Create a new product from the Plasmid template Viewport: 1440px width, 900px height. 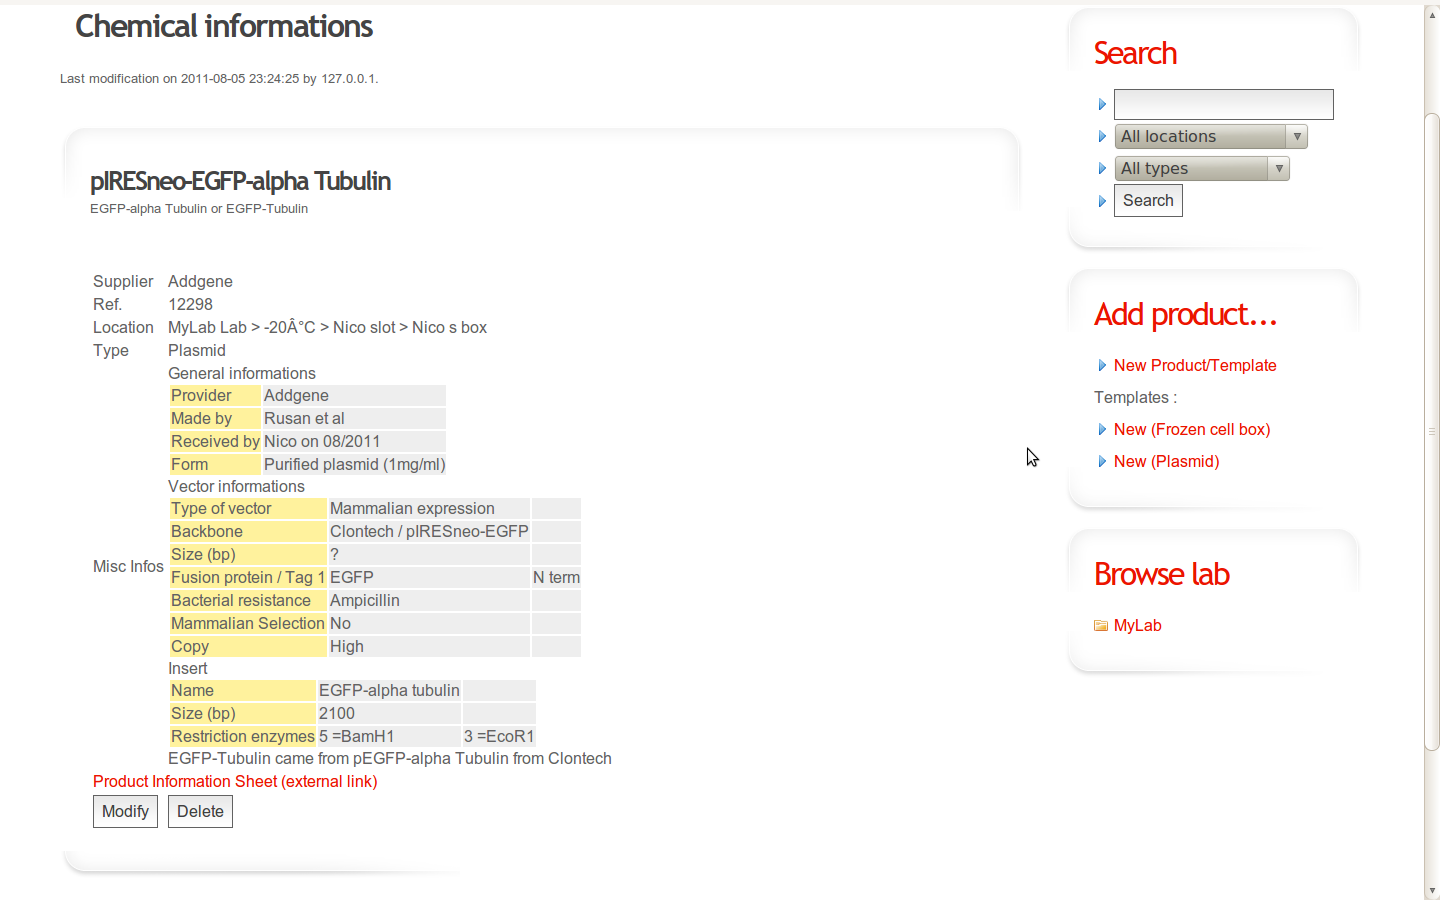coord(1166,461)
